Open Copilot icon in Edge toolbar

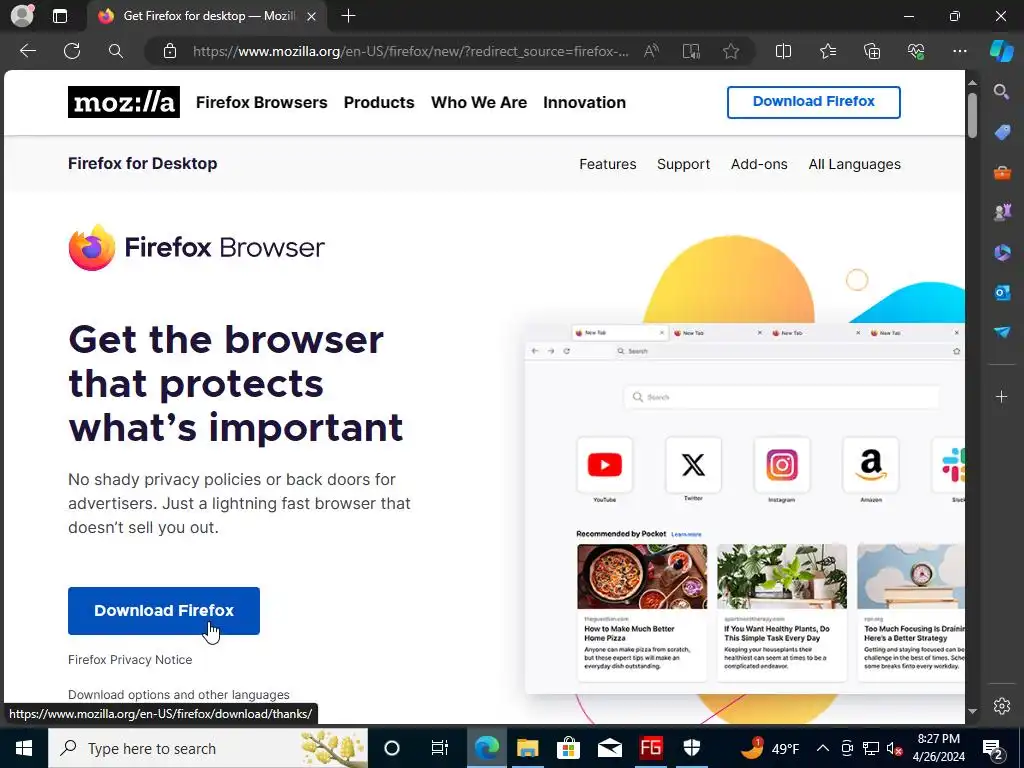pos(1002,51)
